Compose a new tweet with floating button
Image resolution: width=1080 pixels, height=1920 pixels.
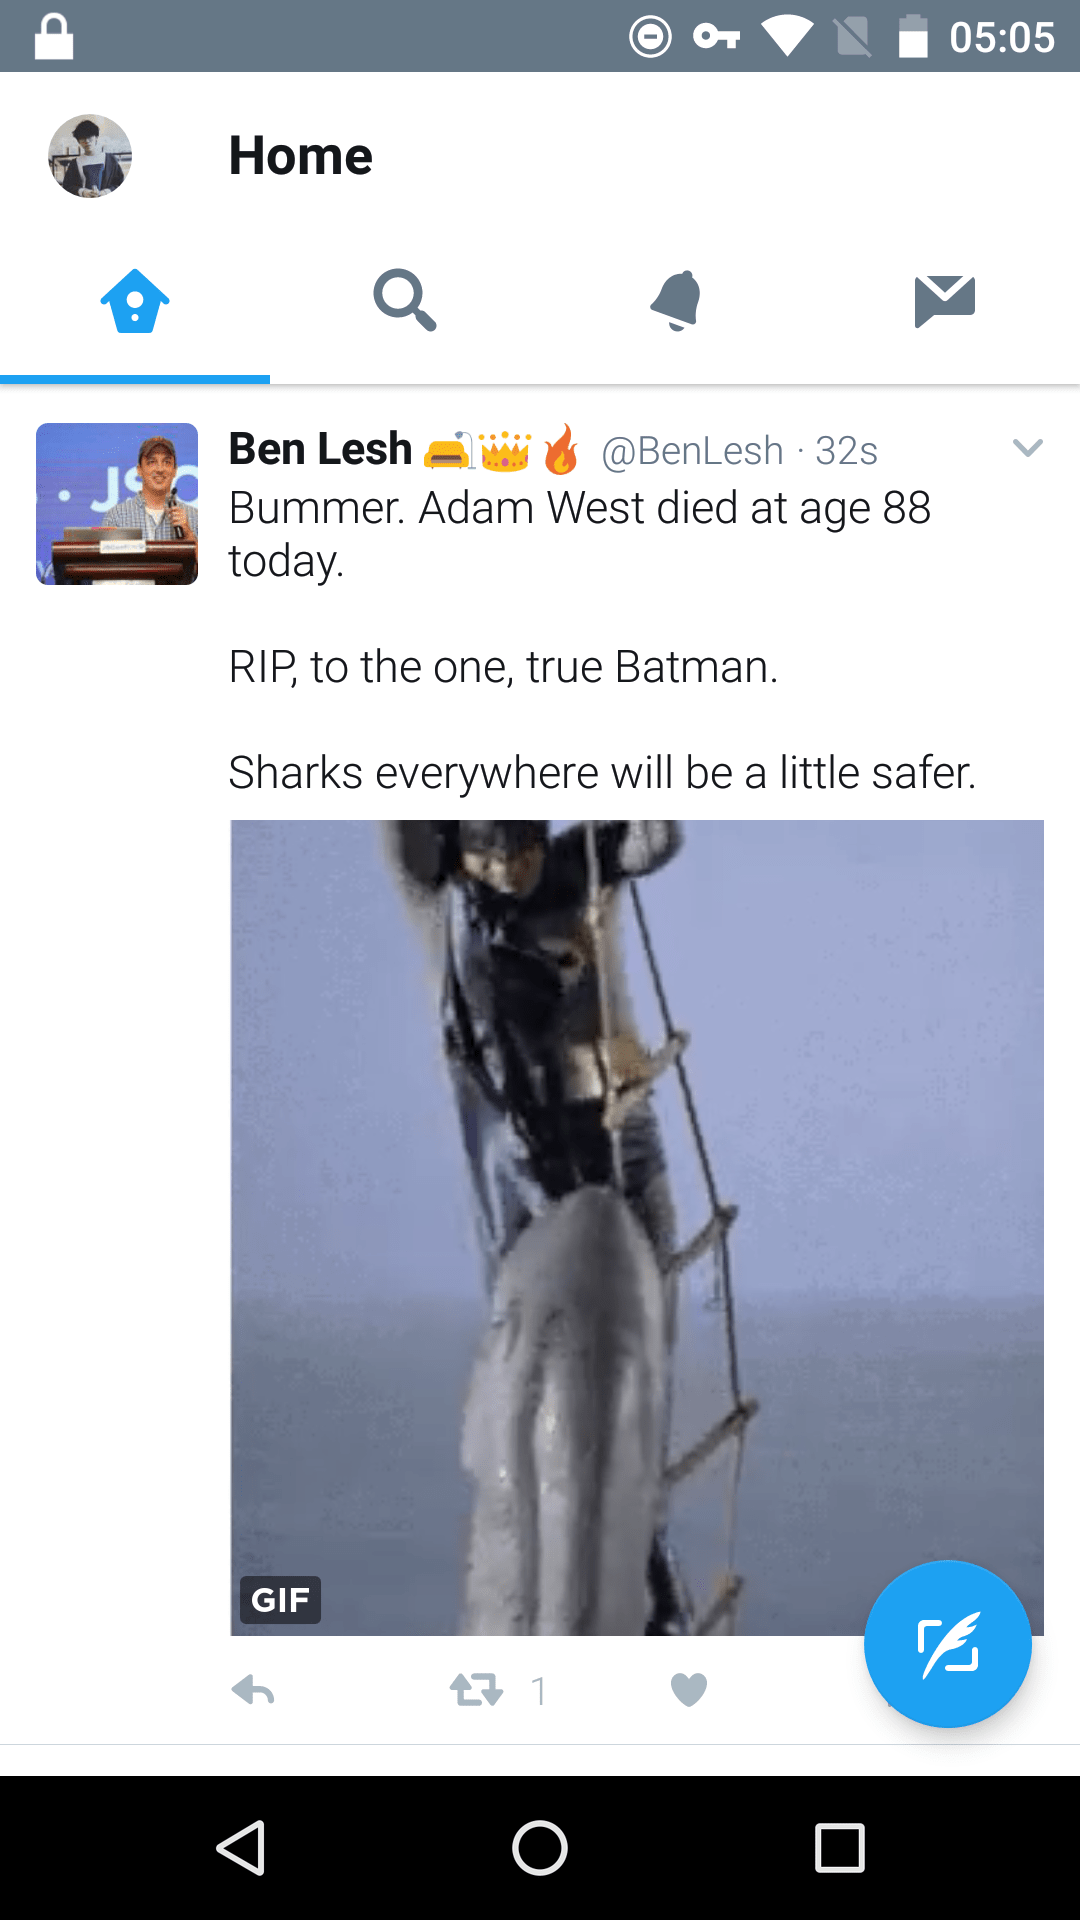click(948, 1644)
